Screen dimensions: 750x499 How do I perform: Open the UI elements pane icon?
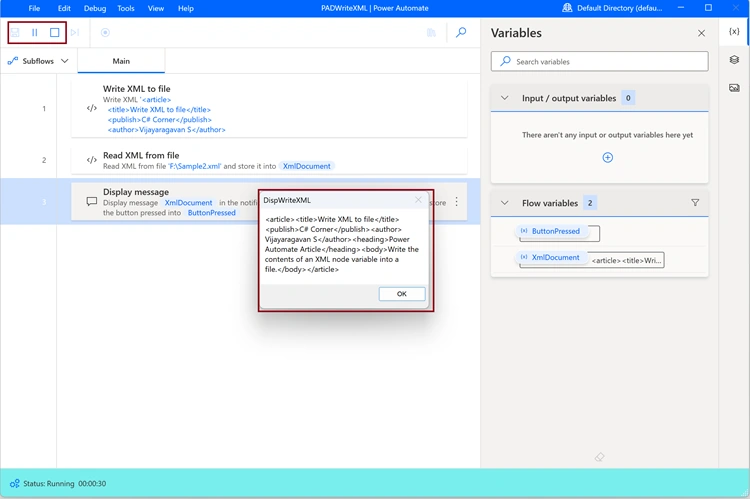[x=734, y=59]
